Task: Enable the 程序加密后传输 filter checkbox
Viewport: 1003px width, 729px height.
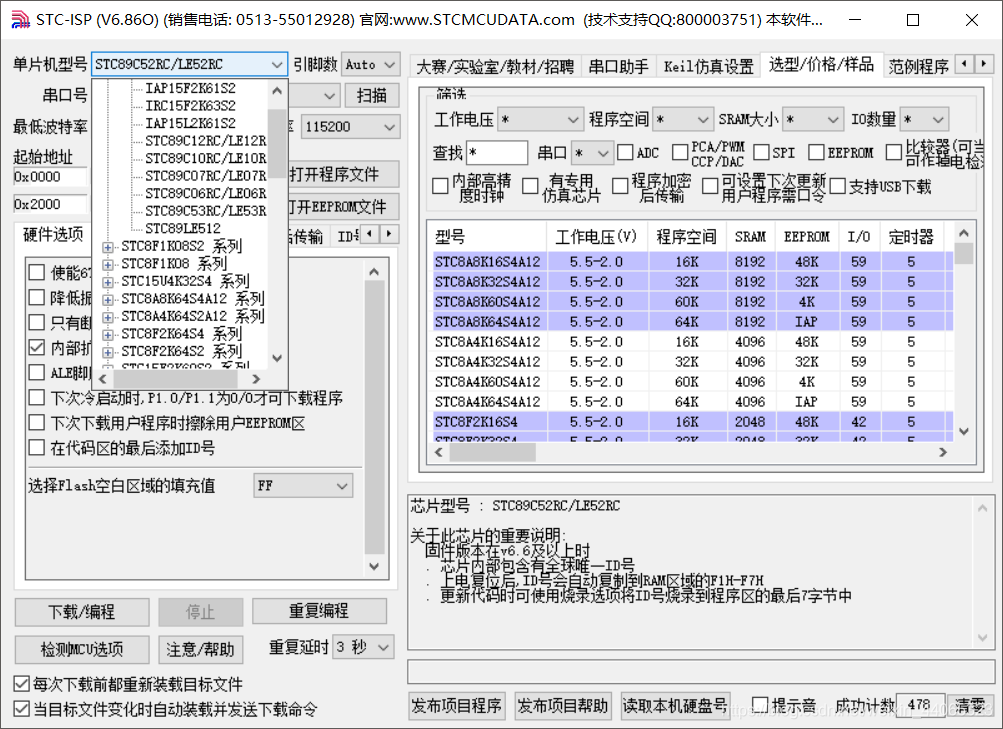Action: point(620,187)
